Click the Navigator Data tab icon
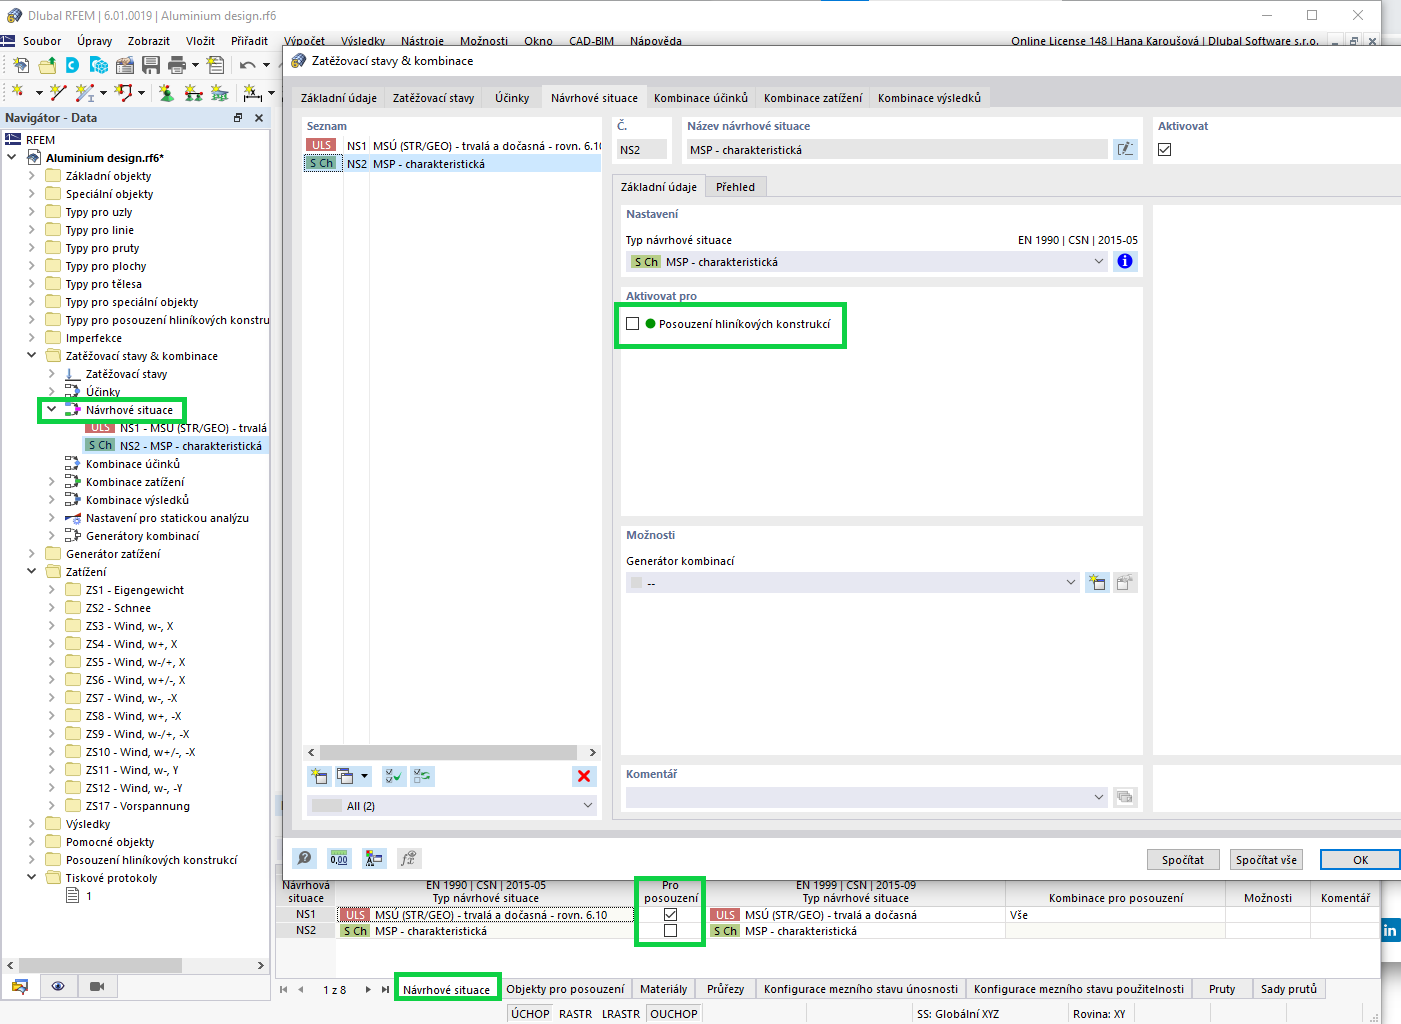This screenshot has width=1401, height=1024. pos(20,986)
